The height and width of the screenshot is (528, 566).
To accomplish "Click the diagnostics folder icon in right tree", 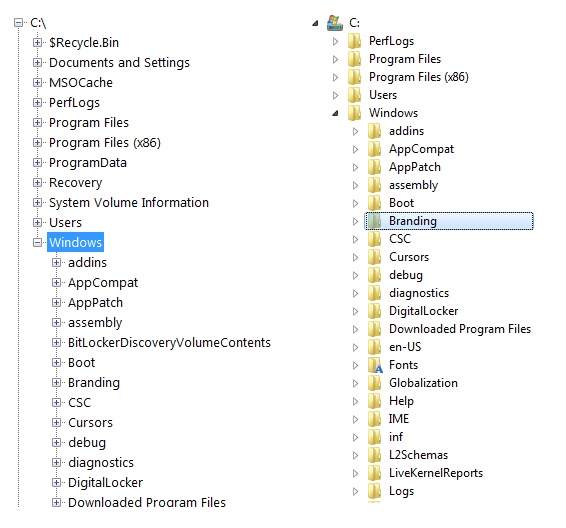I will (x=375, y=293).
